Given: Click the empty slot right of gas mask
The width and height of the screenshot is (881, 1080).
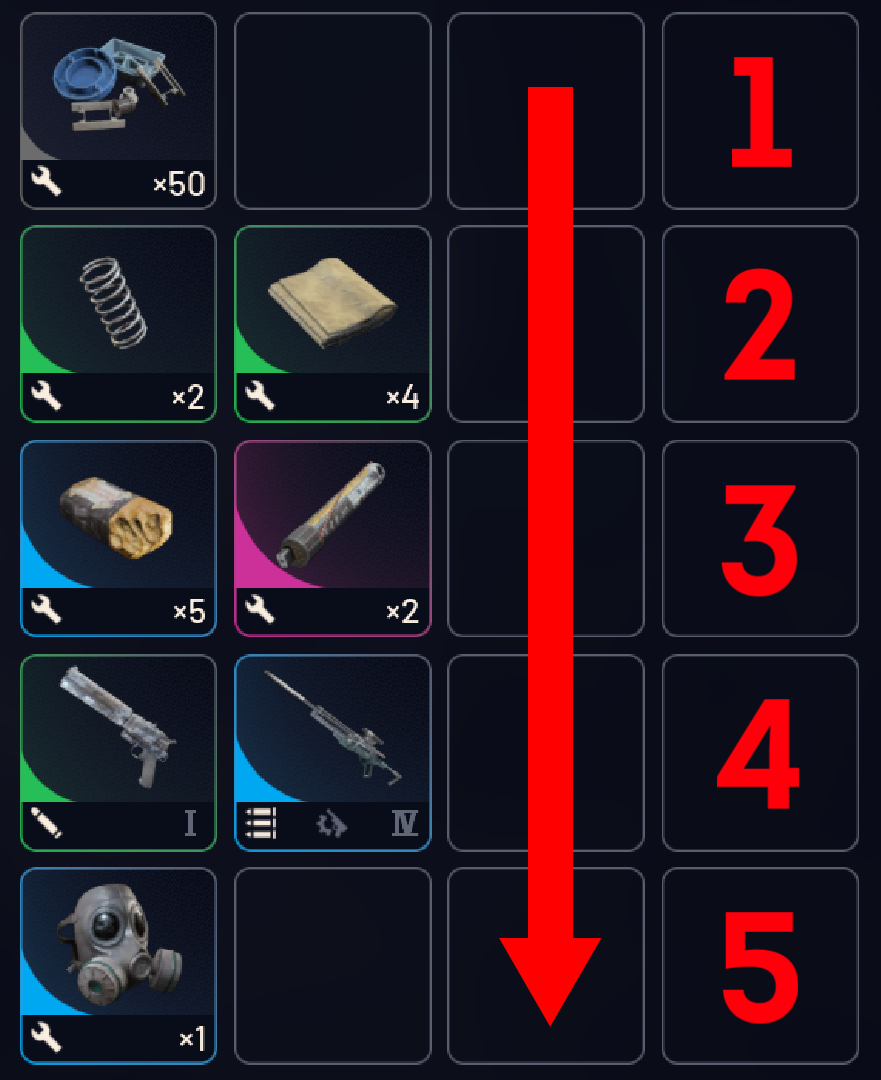Looking at the screenshot, I should tap(333, 966).
